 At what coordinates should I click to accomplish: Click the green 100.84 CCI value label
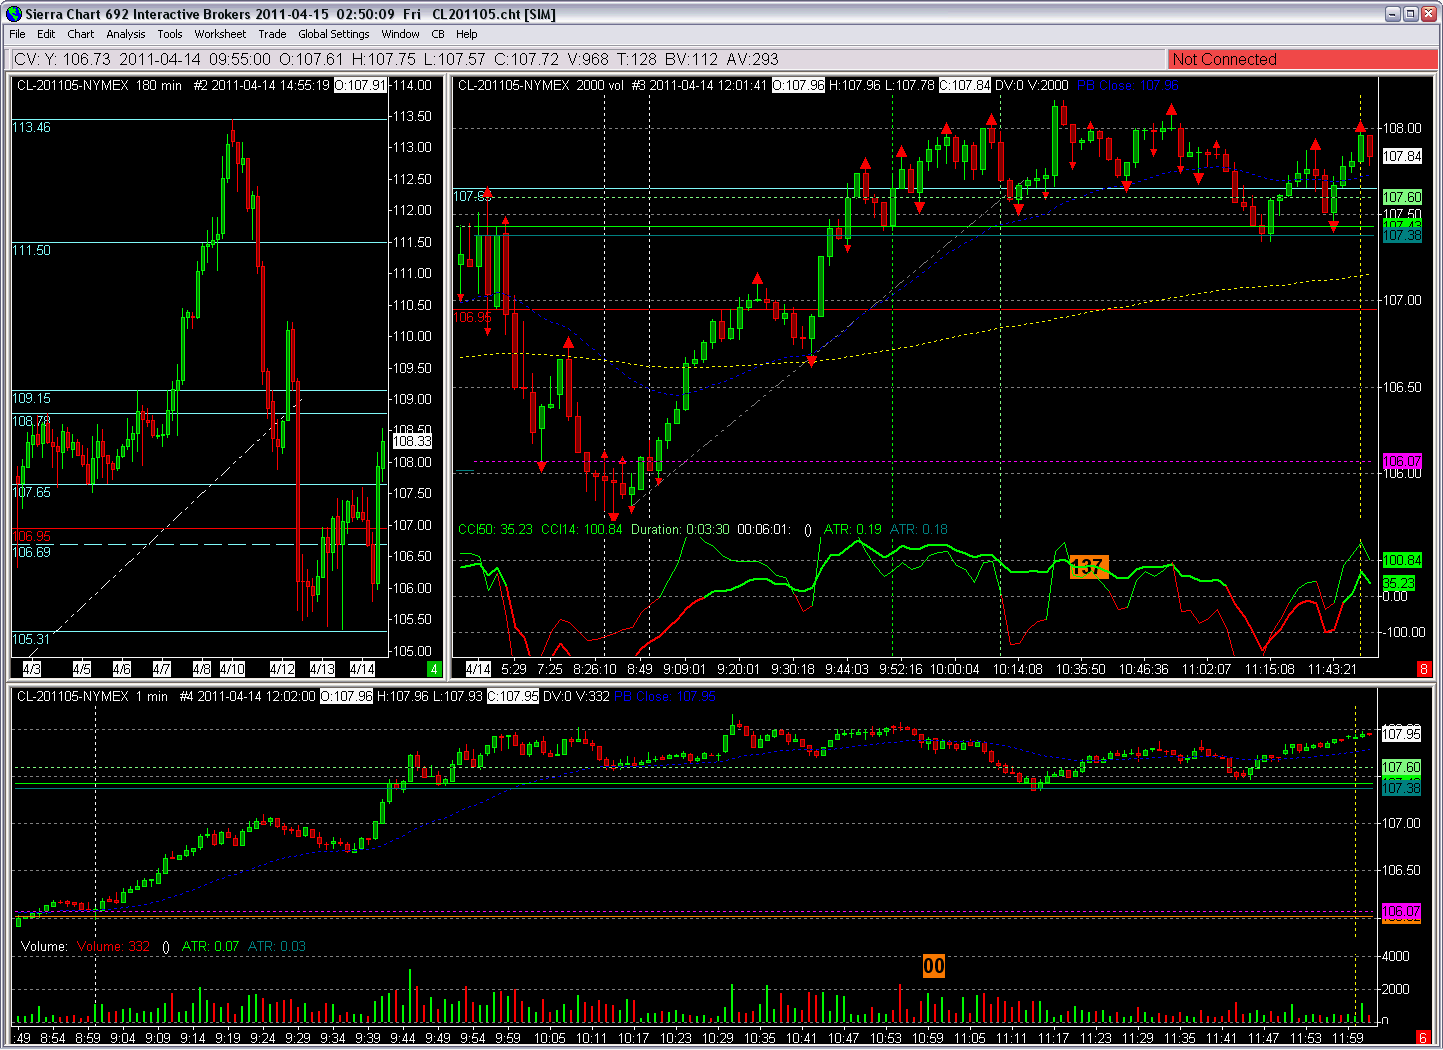[x=1402, y=560]
